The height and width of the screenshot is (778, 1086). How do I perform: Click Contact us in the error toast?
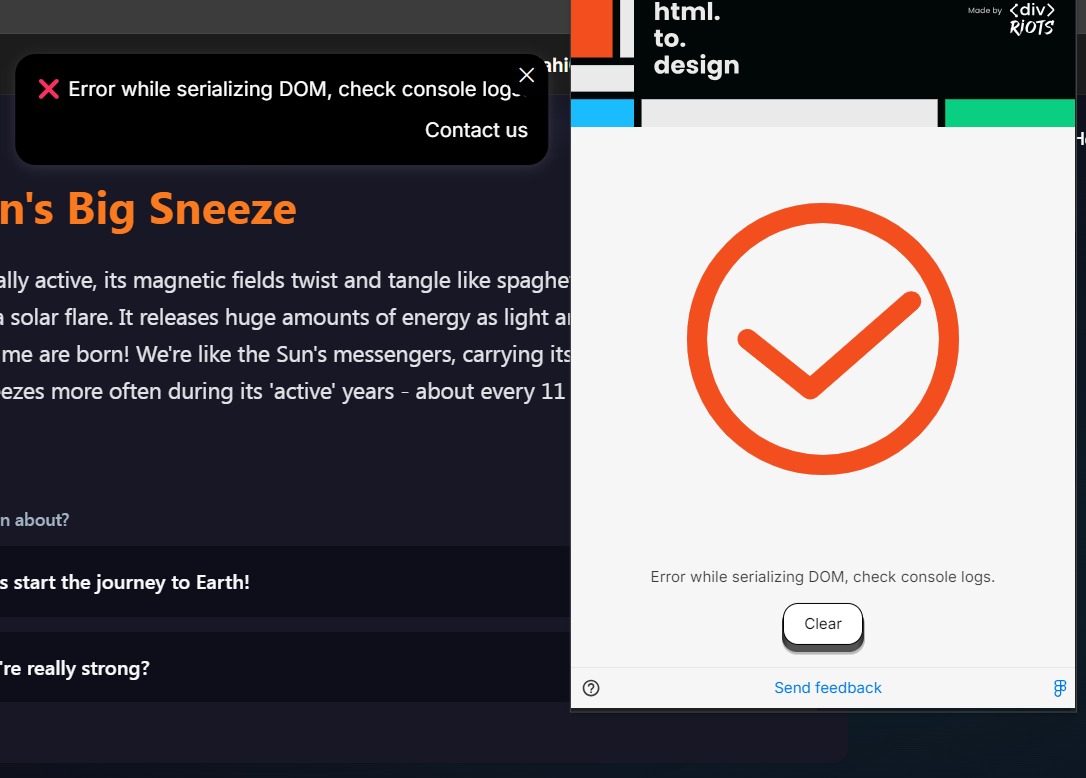click(x=476, y=130)
